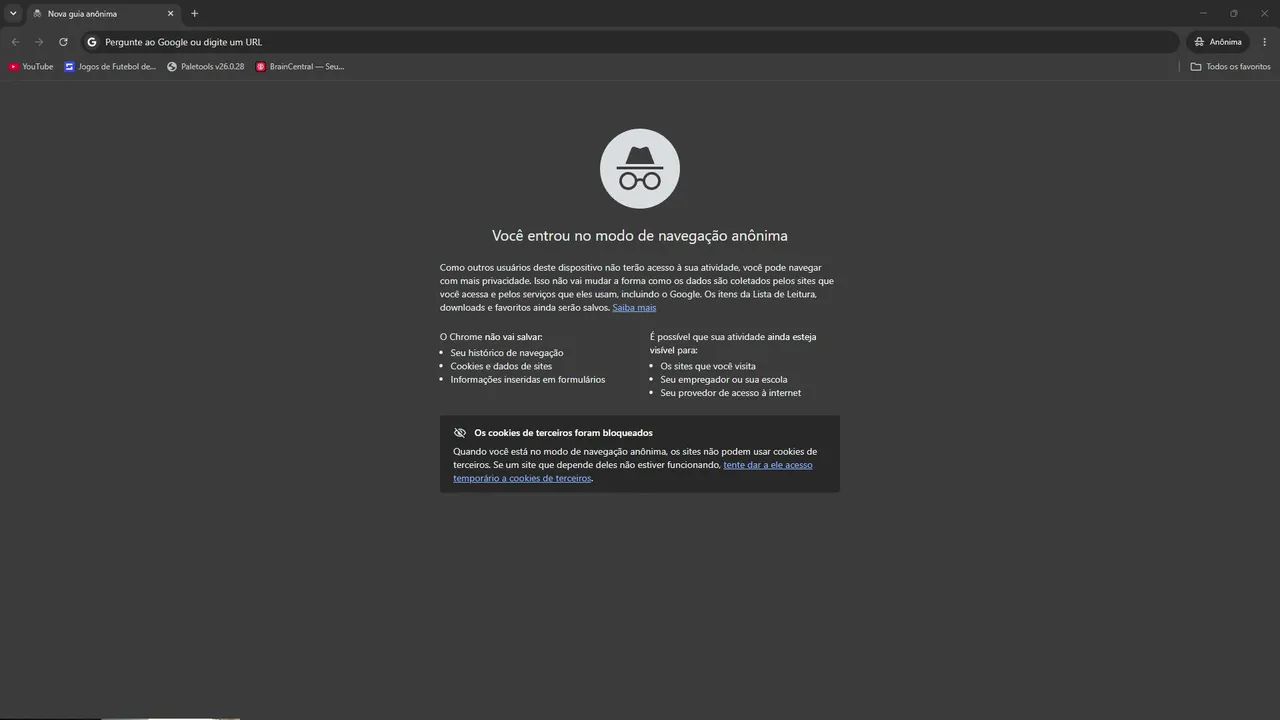The width and height of the screenshot is (1280, 720).
Task: Open a new tab with plus button
Action: click(194, 14)
